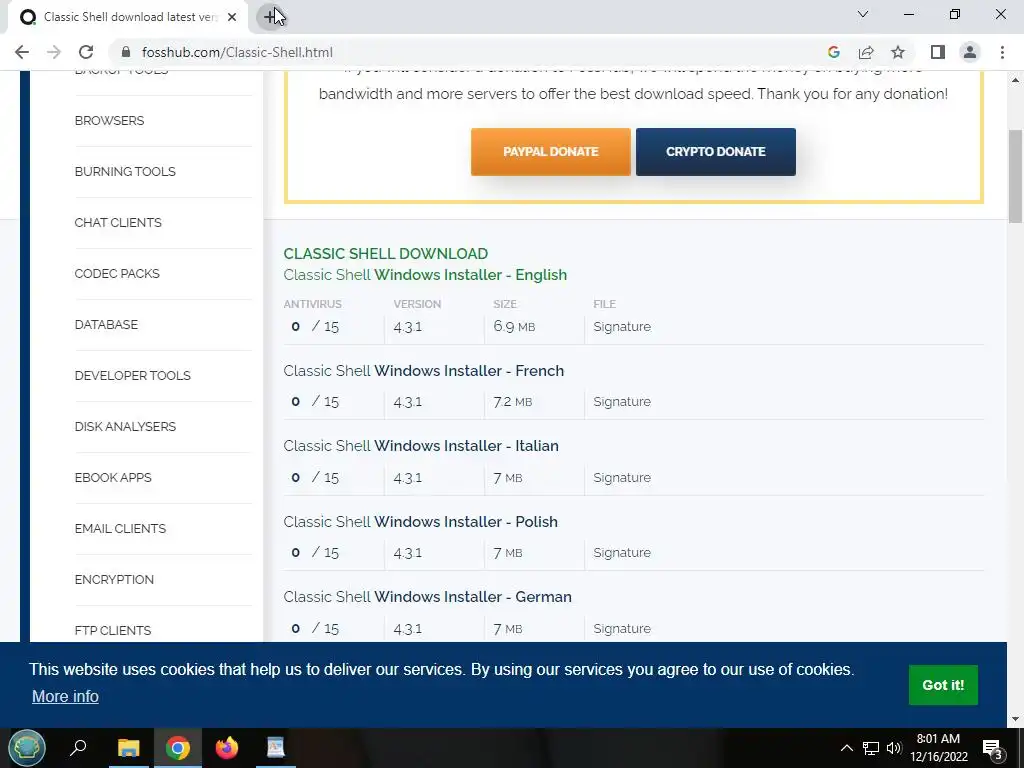Open the browser side panel icon

pos(938,52)
